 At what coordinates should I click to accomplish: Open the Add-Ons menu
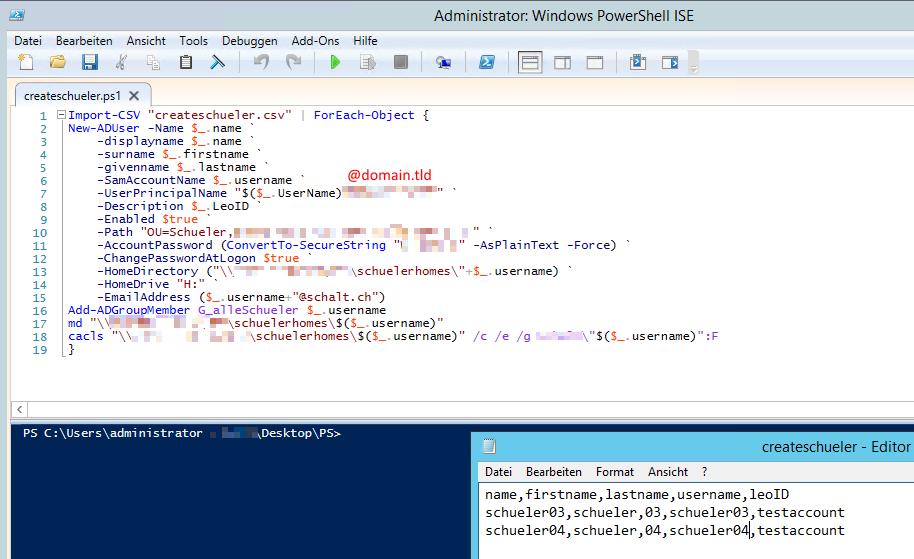click(x=315, y=41)
